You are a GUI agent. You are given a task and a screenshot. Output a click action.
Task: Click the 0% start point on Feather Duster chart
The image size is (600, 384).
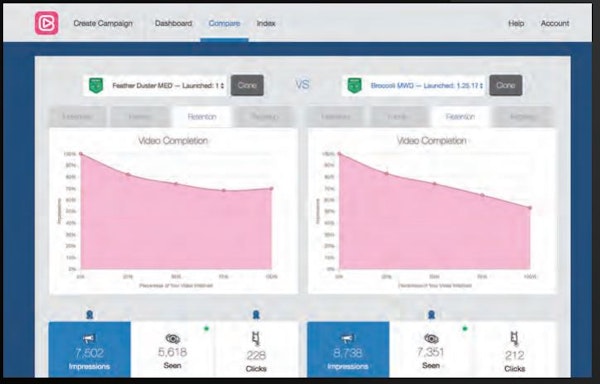pos(80,154)
